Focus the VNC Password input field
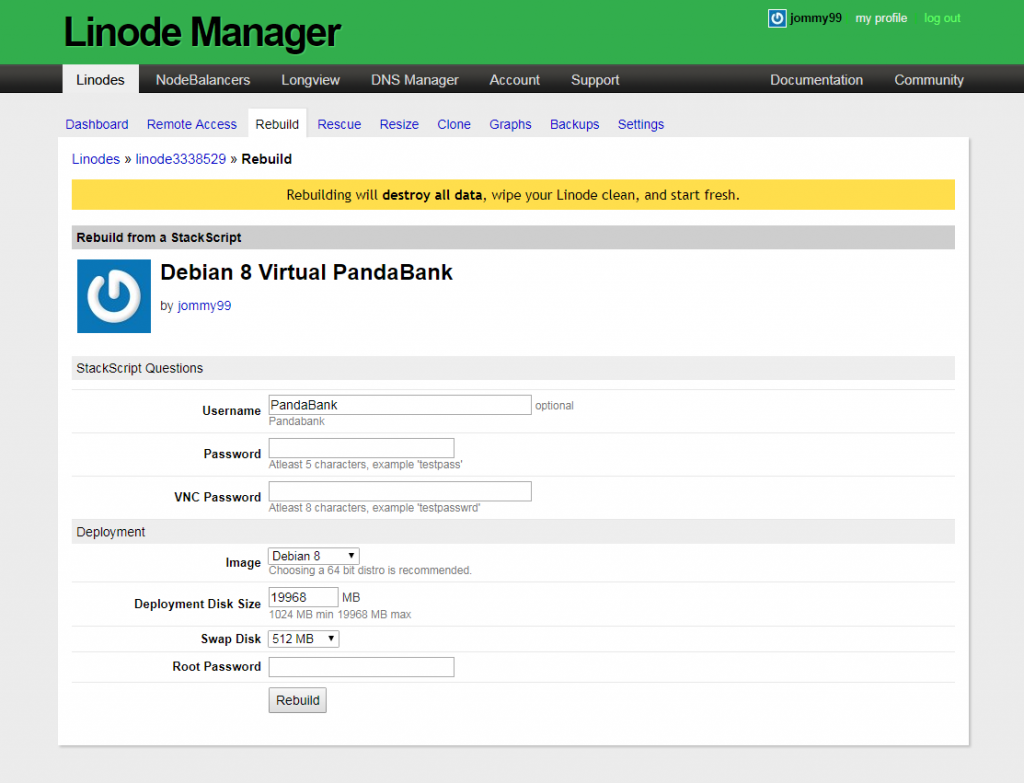1024x783 pixels. [x=400, y=491]
